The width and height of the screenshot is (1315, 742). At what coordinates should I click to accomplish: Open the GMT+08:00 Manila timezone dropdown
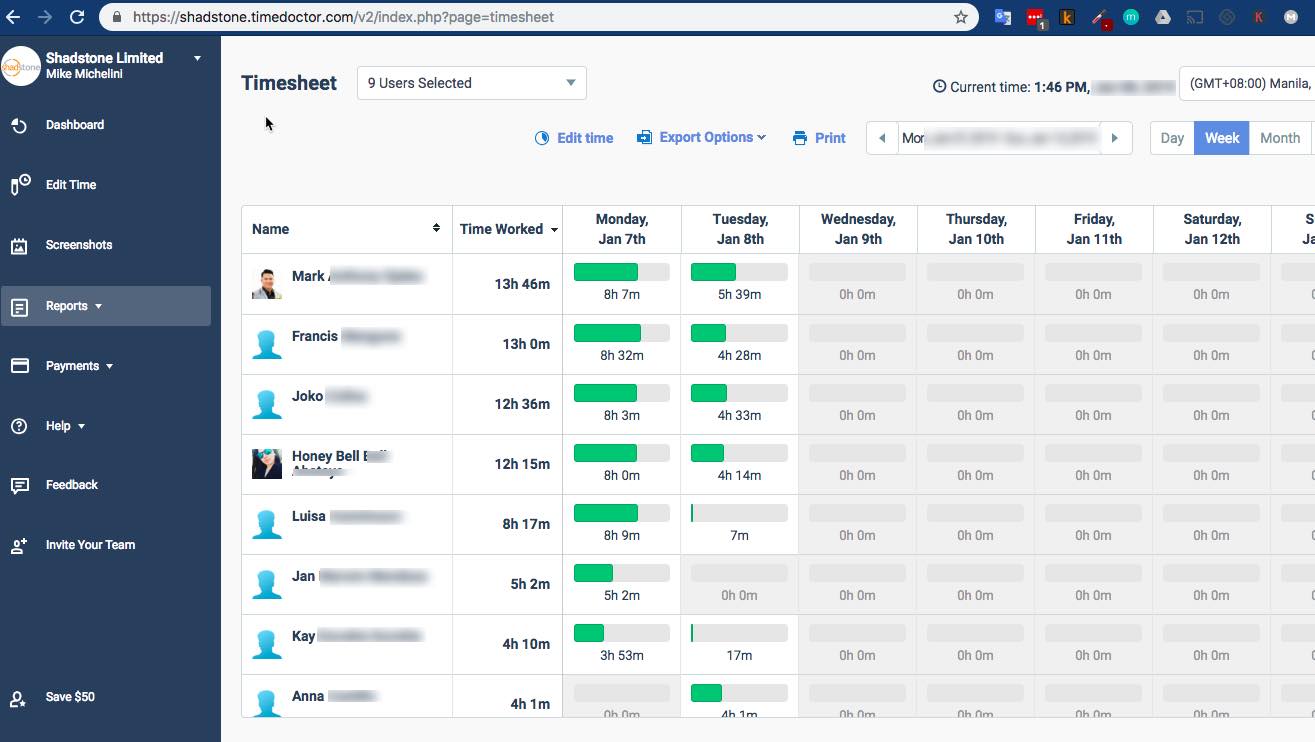click(1248, 83)
